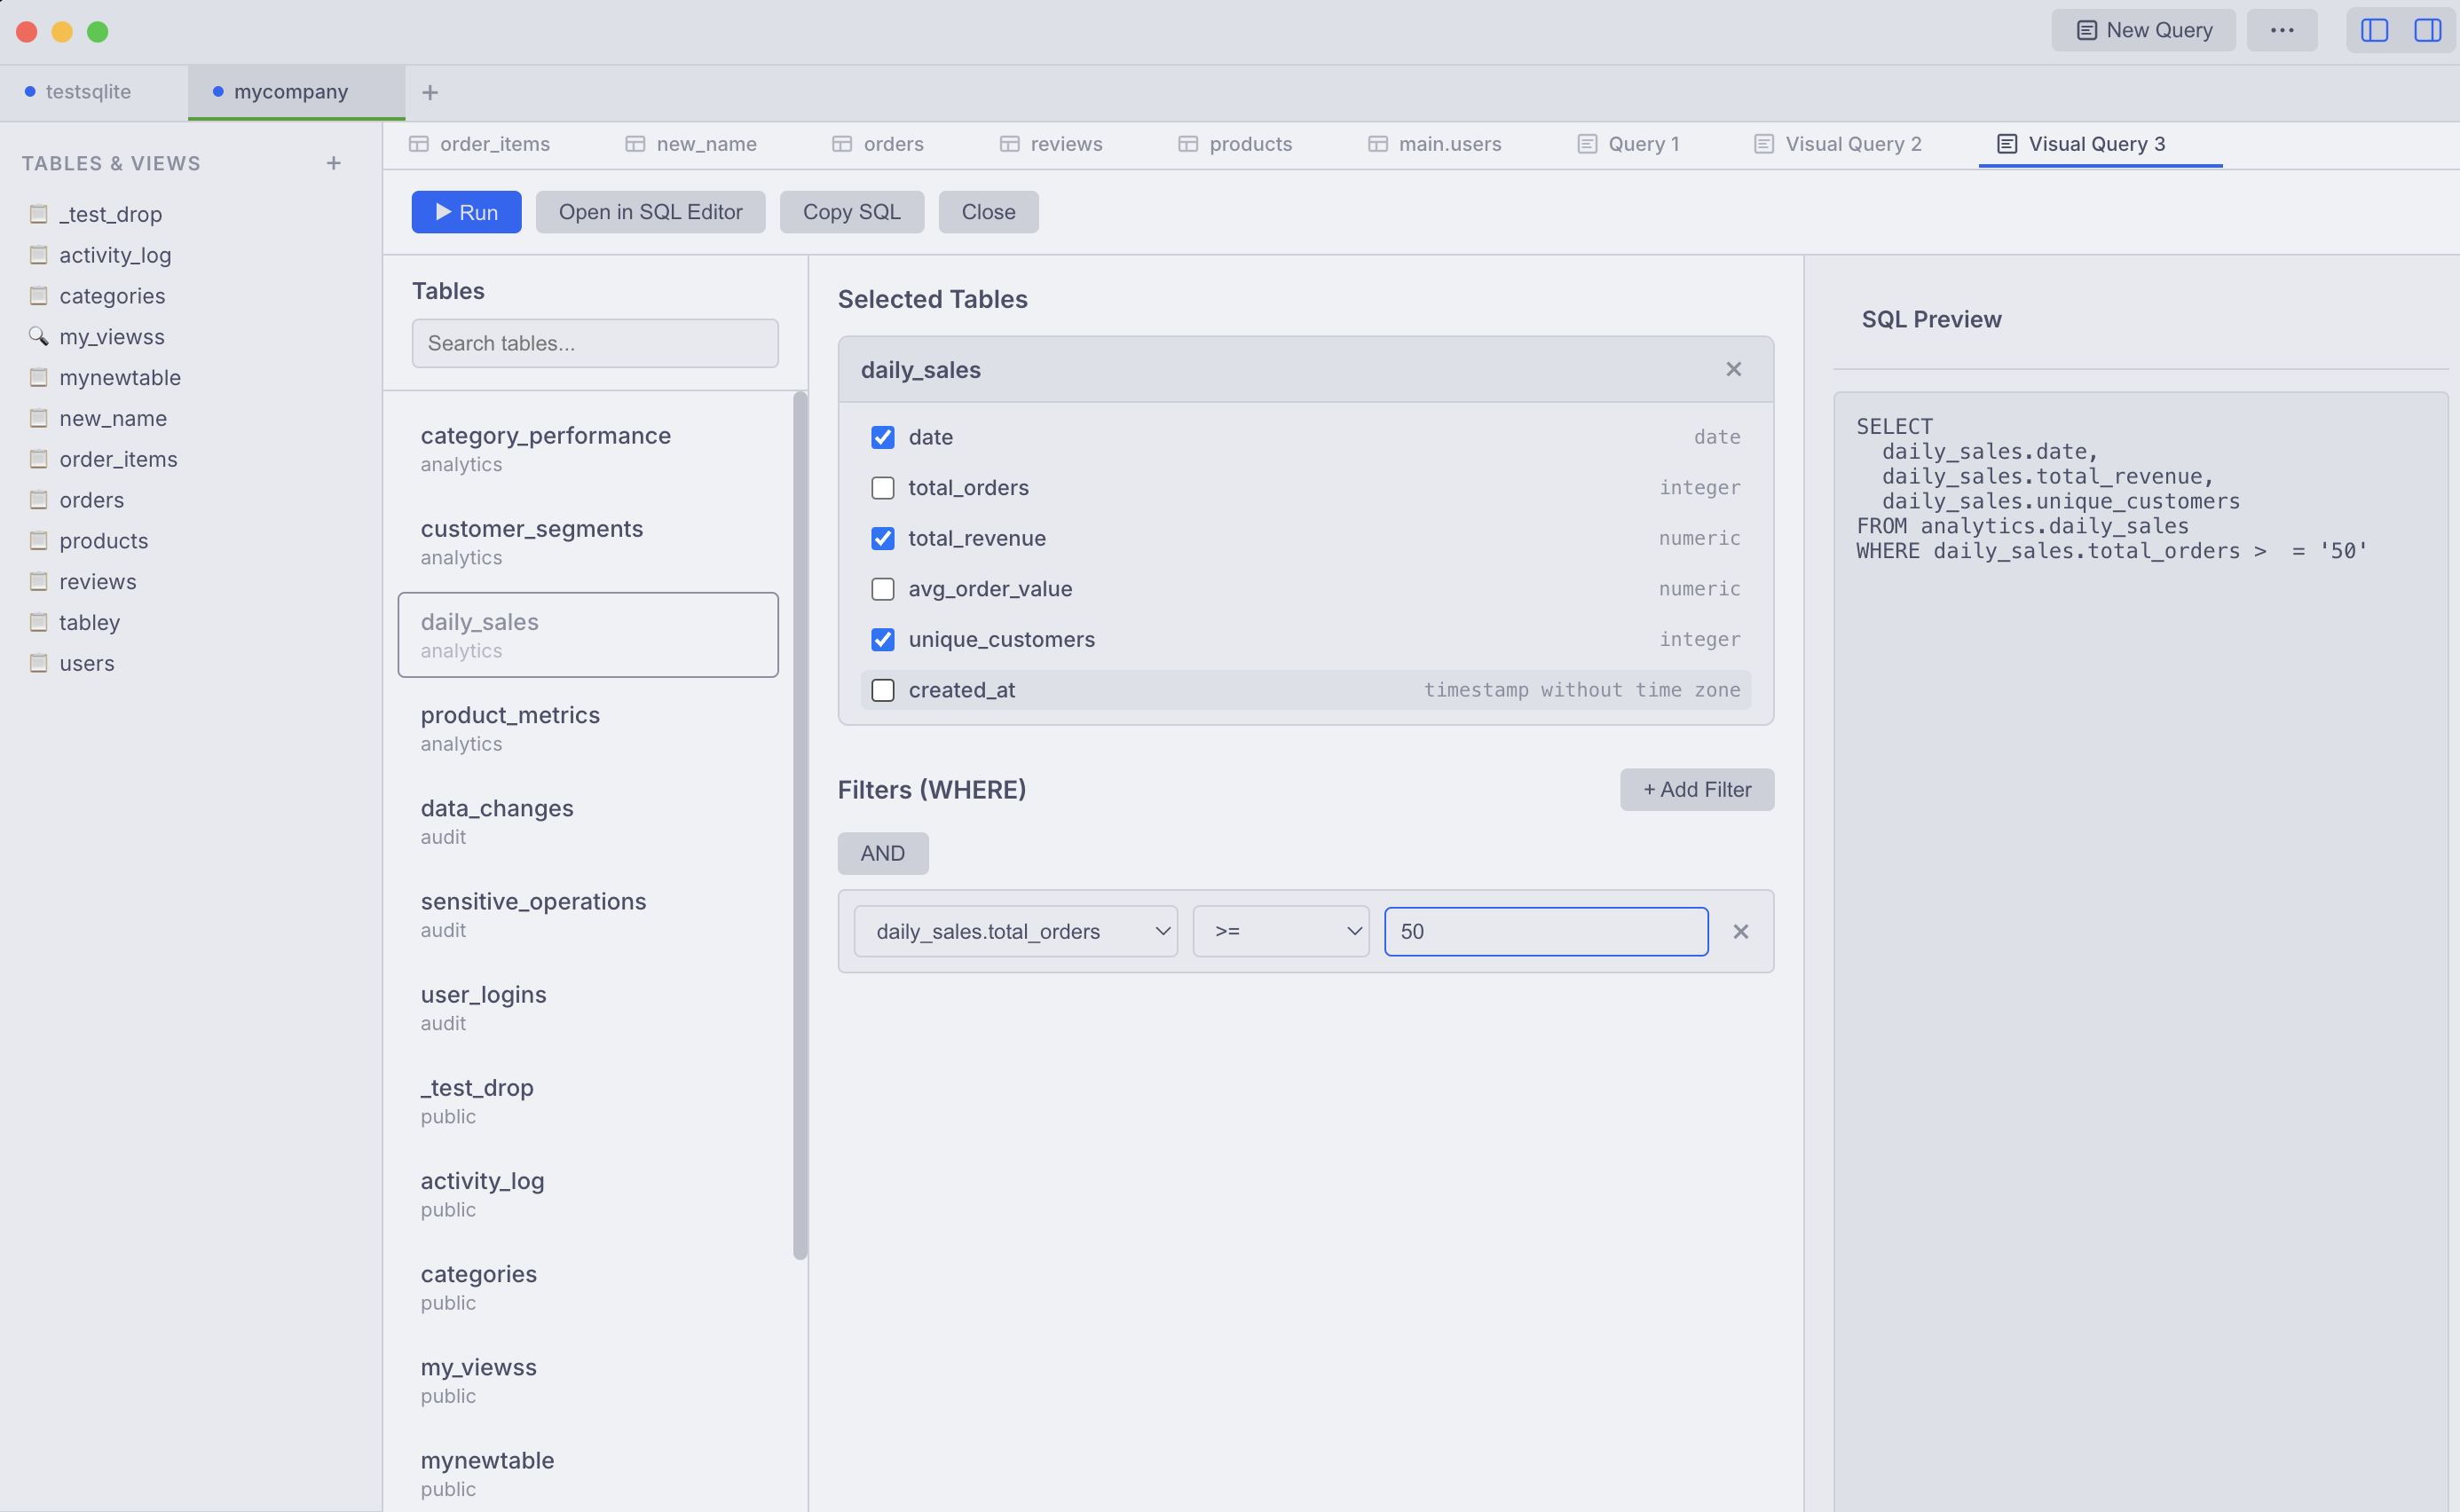Switch to the orders table tab
Image resolution: width=2460 pixels, height=1512 pixels.
pos(878,144)
